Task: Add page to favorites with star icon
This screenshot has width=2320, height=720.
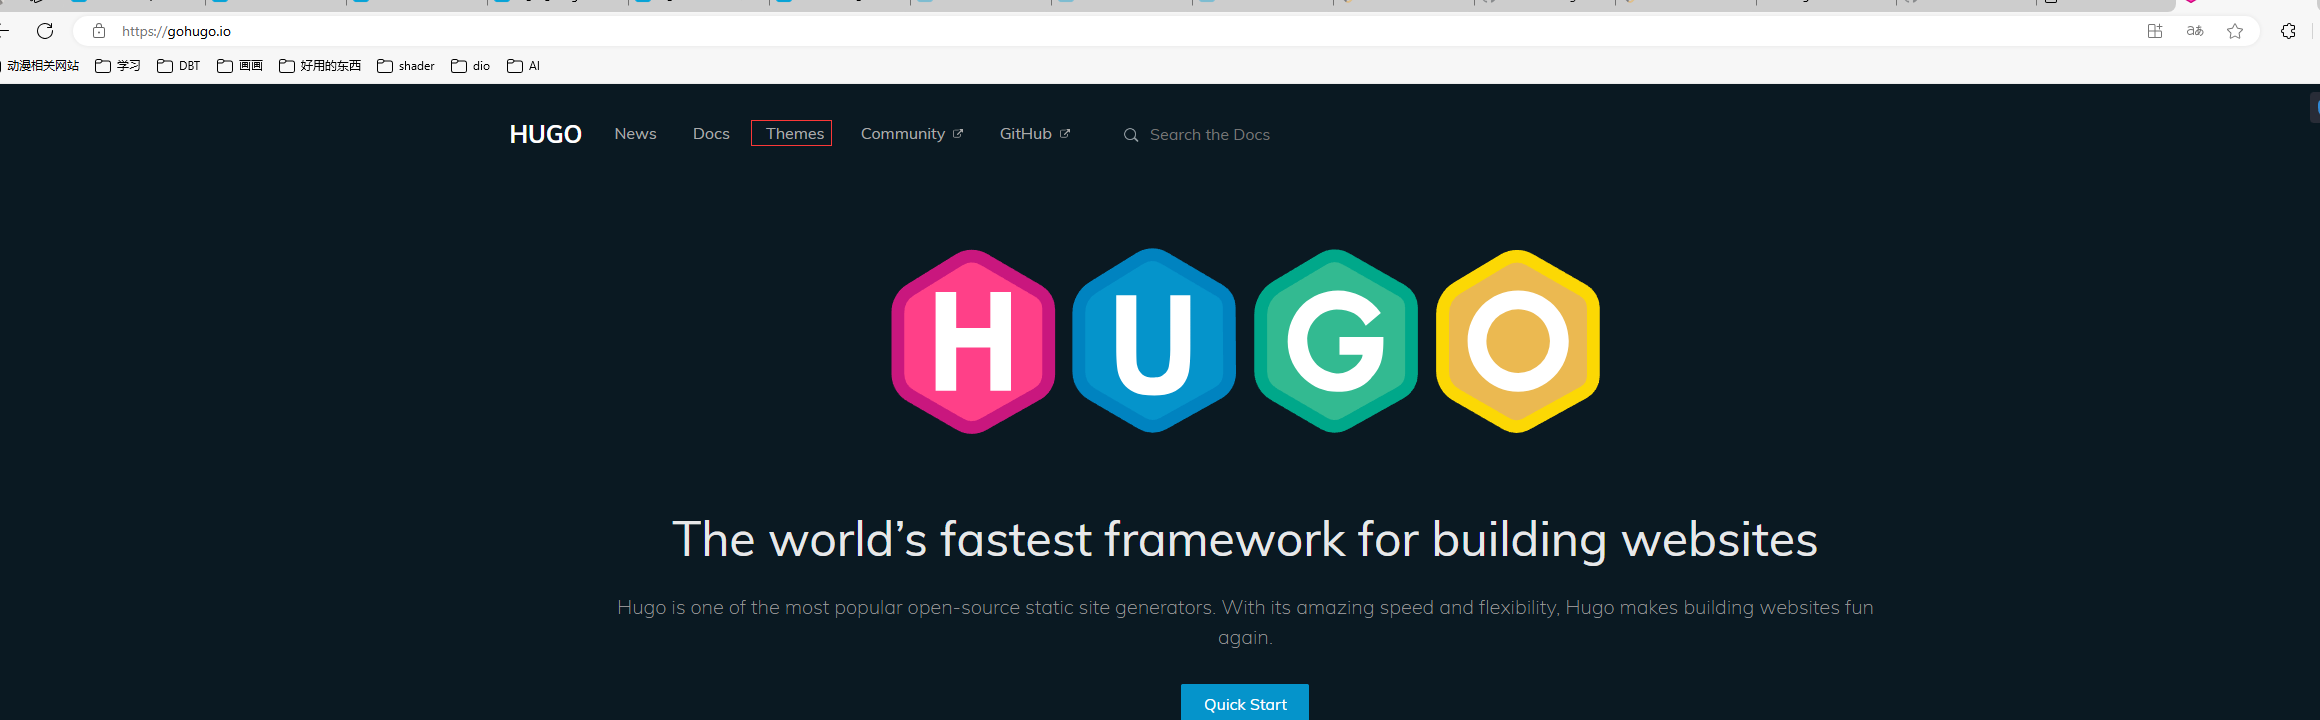Action: [x=2235, y=31]
